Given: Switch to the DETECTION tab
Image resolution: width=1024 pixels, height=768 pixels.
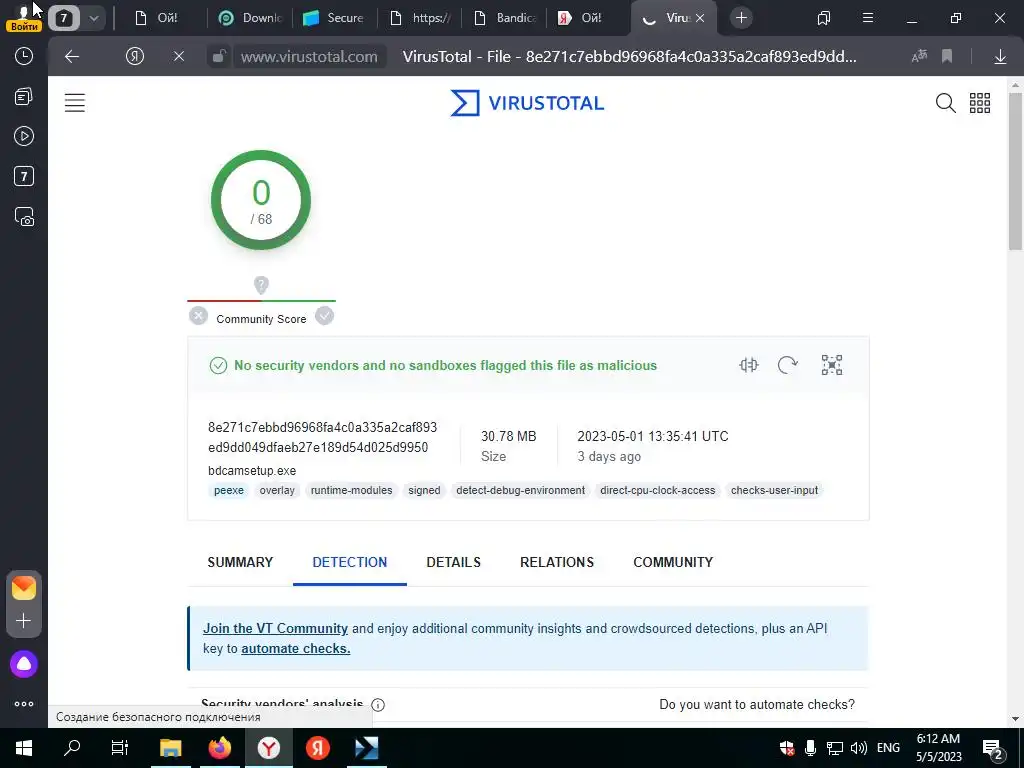Looking at the screenshot, I should click(349, 562).
